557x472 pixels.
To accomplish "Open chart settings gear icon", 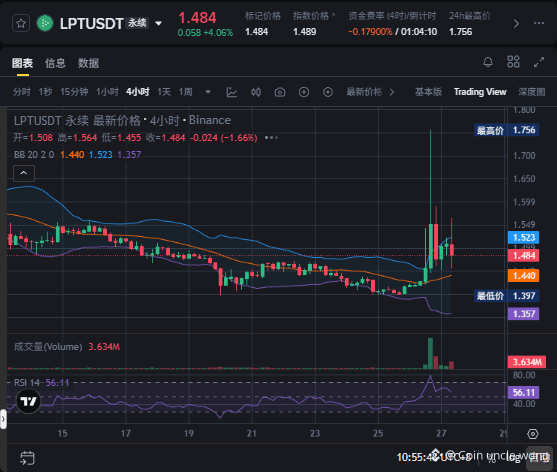I will [533, 434].
